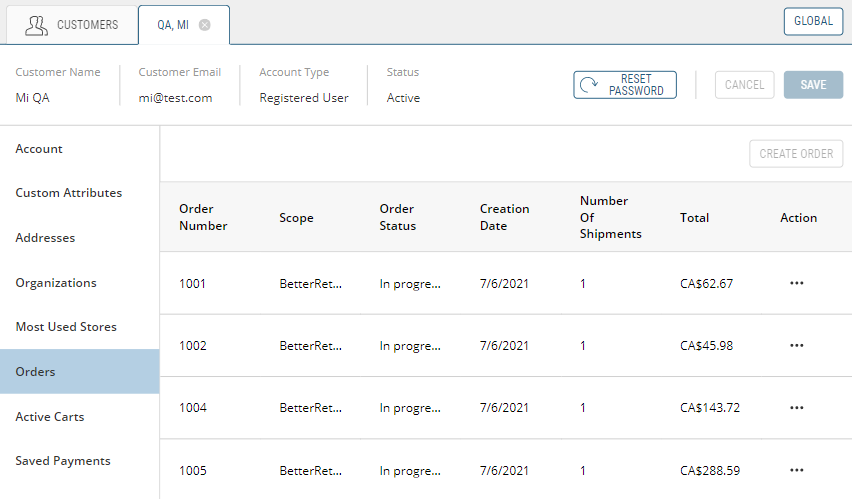The height and width of the screenshot is (499, 852).
Task: Open the Saved Payments section
Action: (63, 461)
